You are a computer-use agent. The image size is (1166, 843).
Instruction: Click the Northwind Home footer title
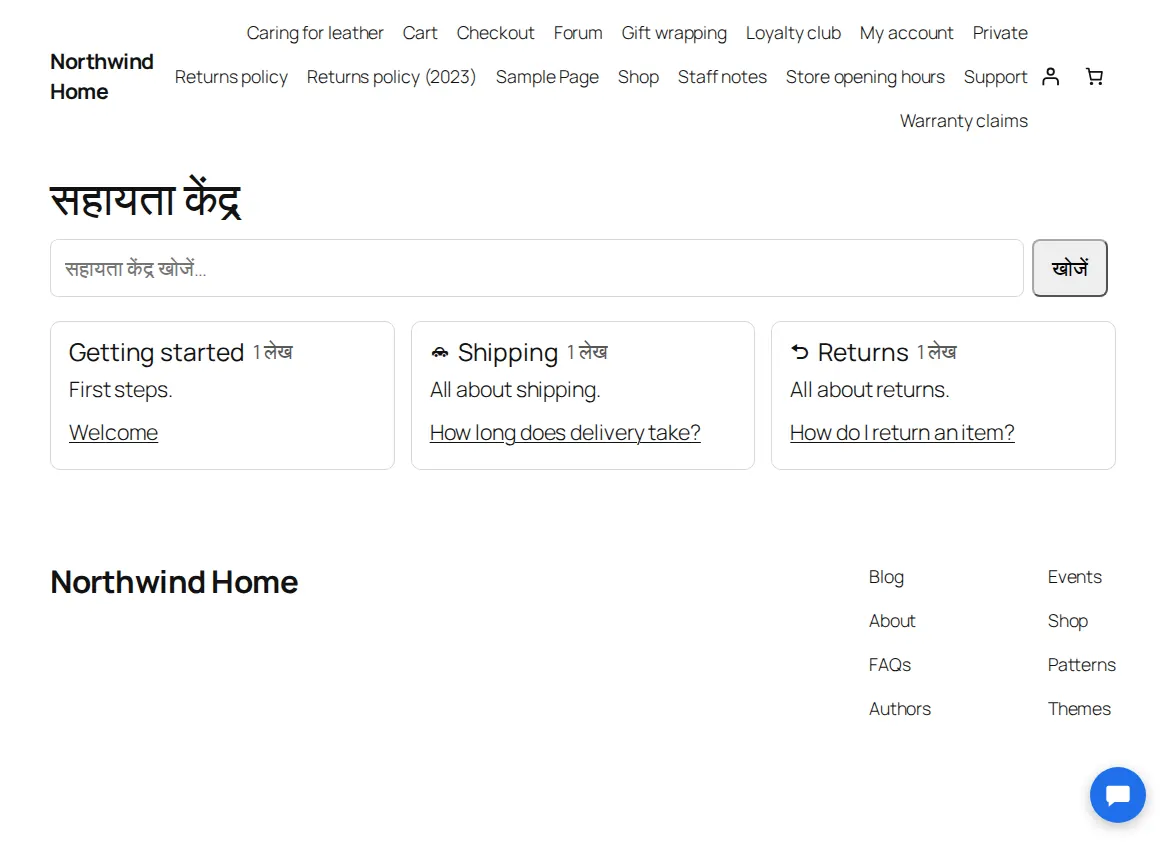point(174,582)
